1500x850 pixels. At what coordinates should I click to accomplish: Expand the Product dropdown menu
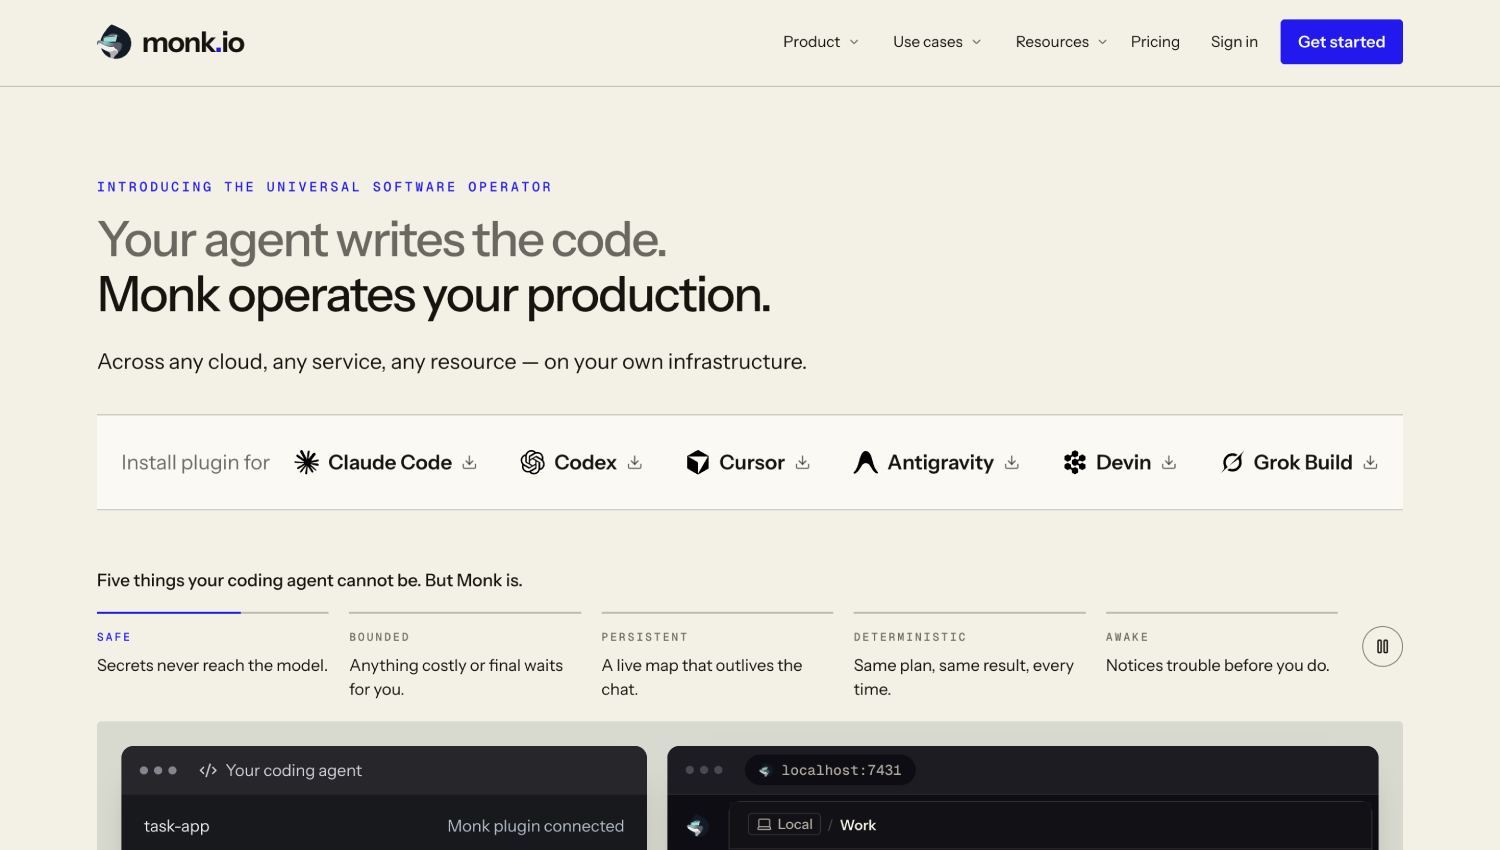tap(821, 42)
